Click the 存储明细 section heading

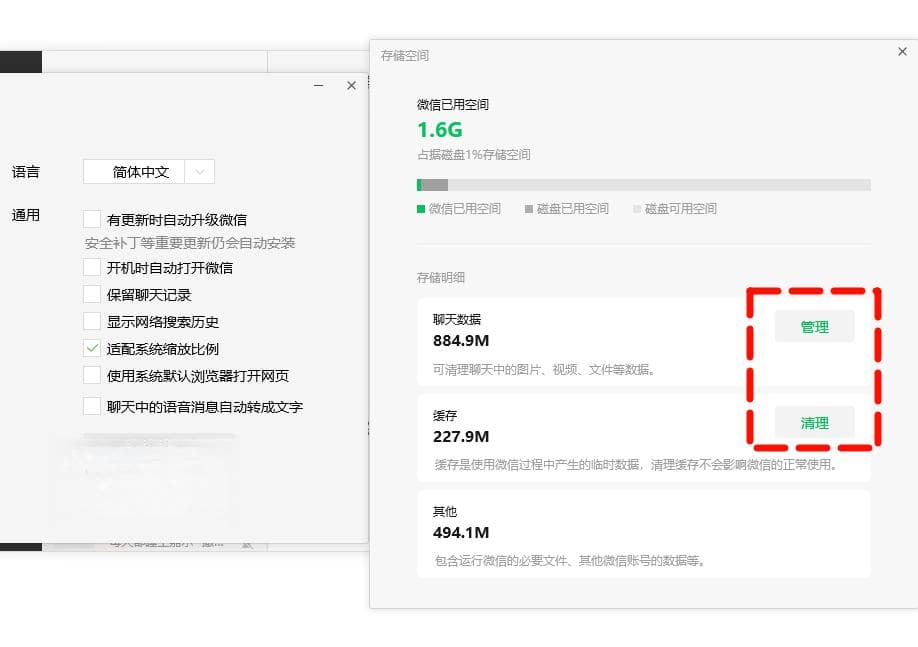(440, 278)
